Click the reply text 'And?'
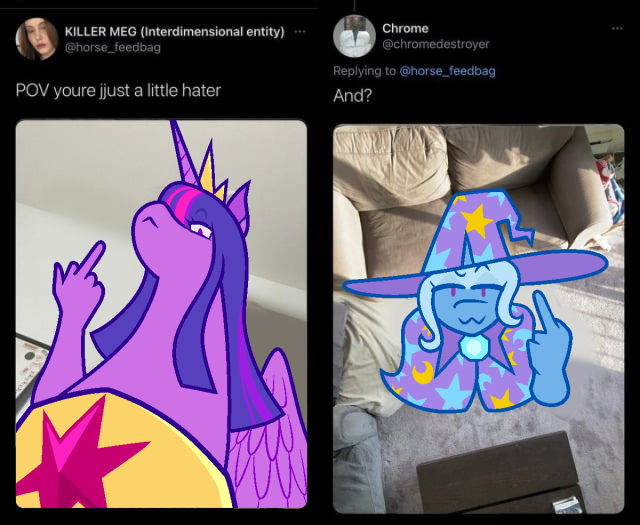 coord(352,96)
